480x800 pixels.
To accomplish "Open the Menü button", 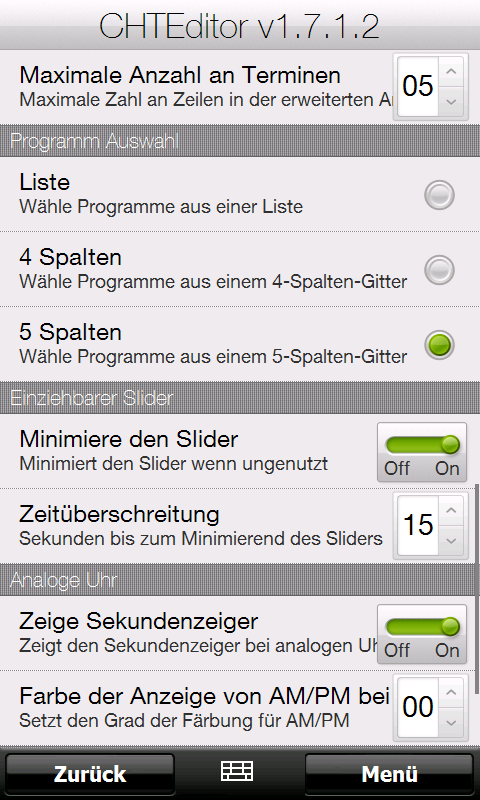I will [389, 774].
